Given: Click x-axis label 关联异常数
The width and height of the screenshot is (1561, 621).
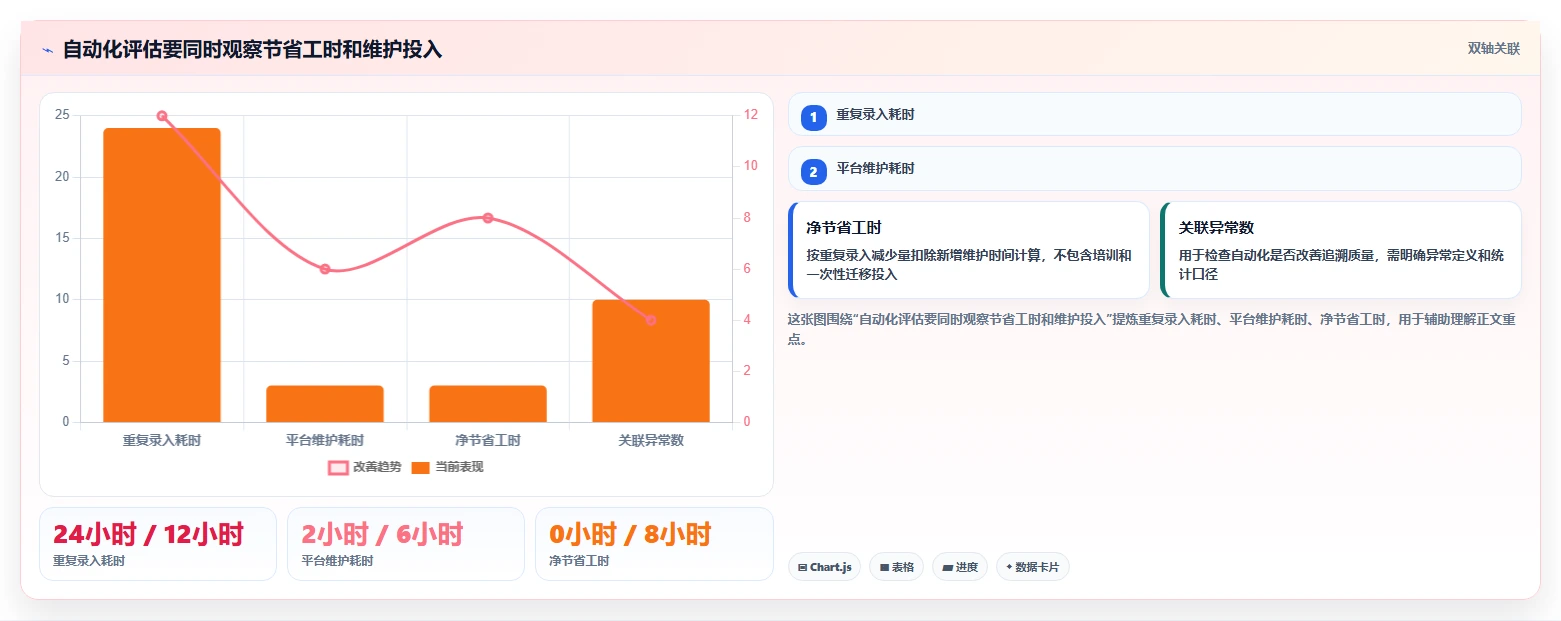Looking at the screenshot, I should pos(651,440).
